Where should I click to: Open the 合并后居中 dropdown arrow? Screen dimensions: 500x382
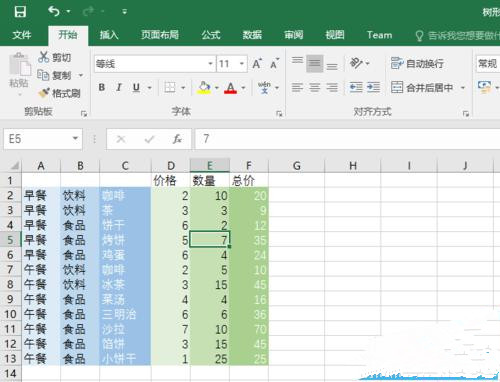[x=463, y=88]
